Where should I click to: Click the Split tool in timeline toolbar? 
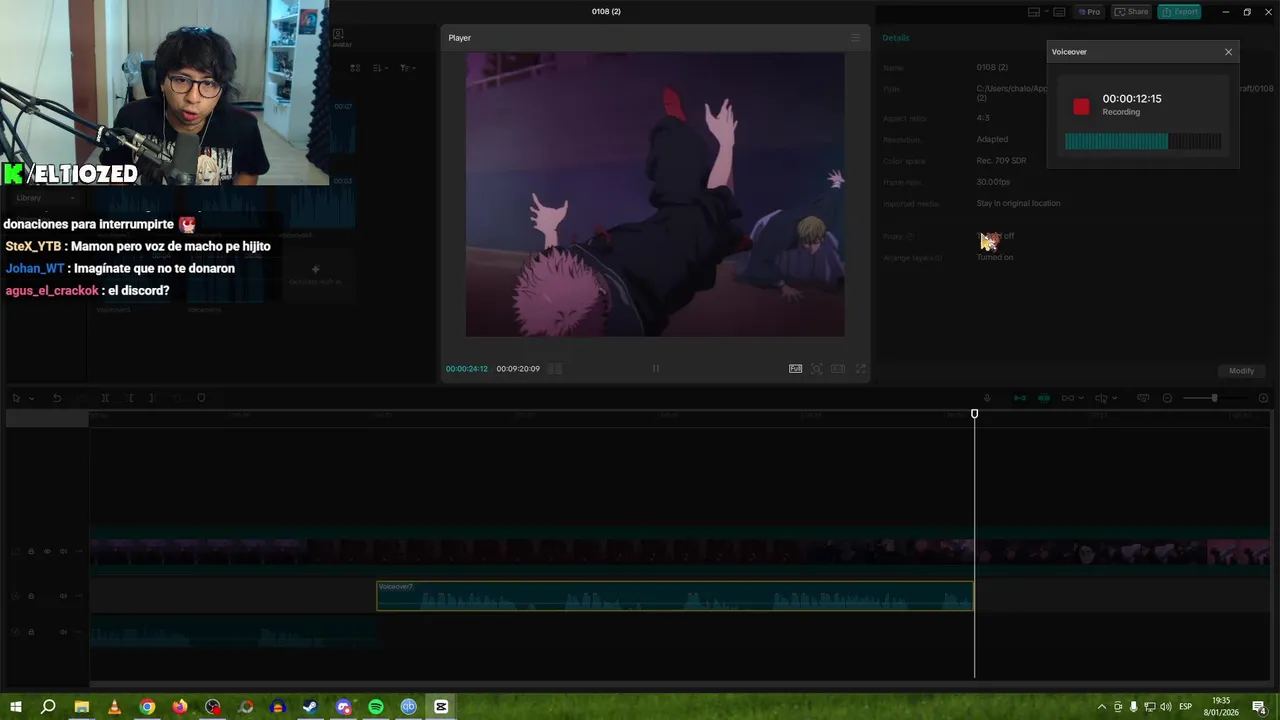tap(105, 398)
